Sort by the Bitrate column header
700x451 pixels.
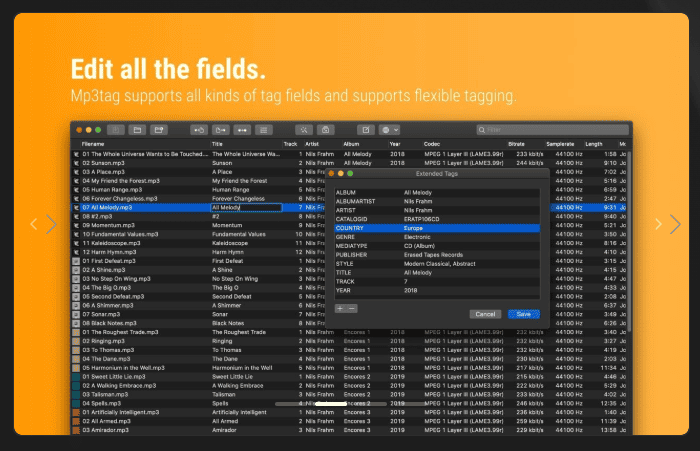click(516, 144)
